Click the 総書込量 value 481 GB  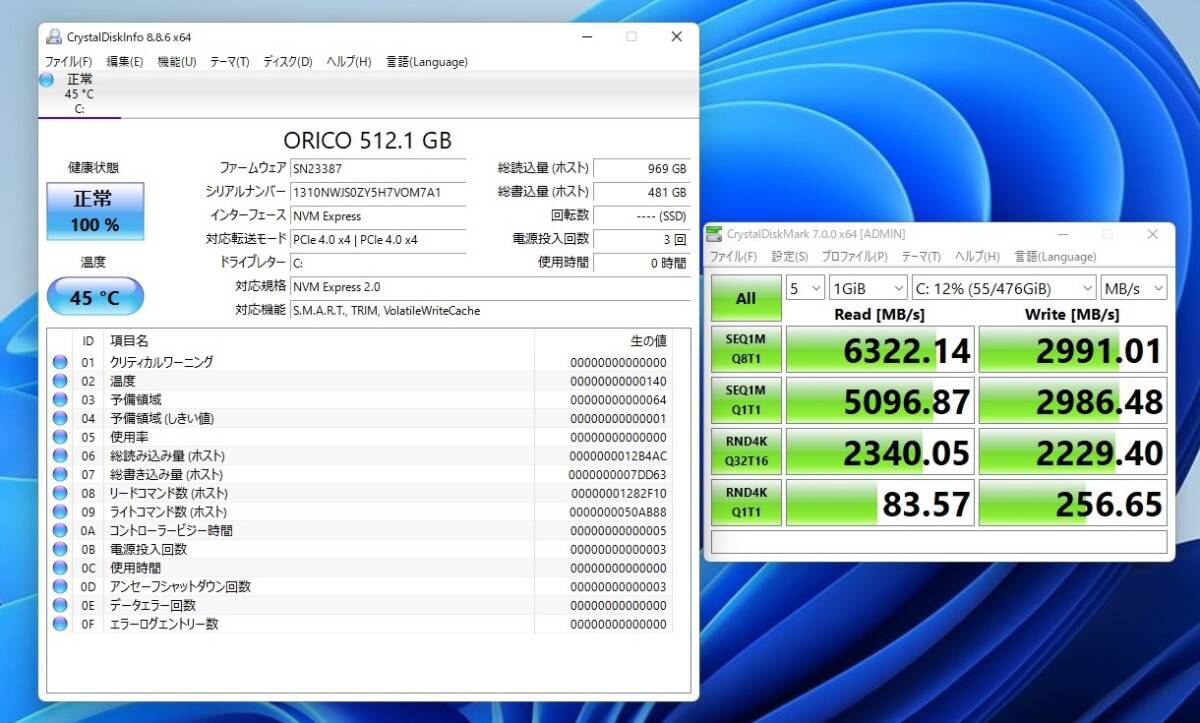(641, 192)
